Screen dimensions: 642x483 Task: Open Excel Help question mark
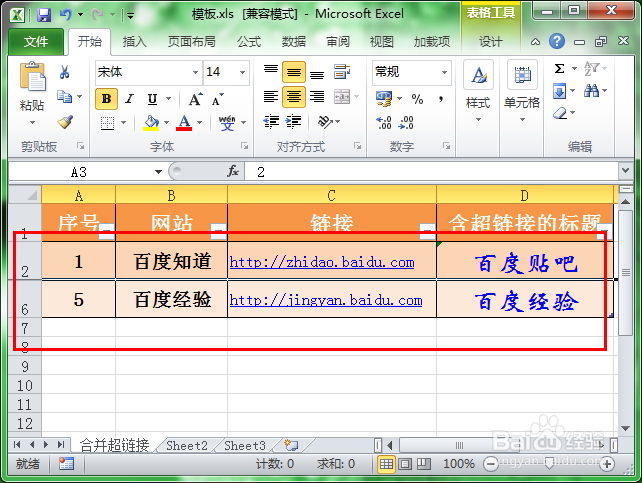557,41
